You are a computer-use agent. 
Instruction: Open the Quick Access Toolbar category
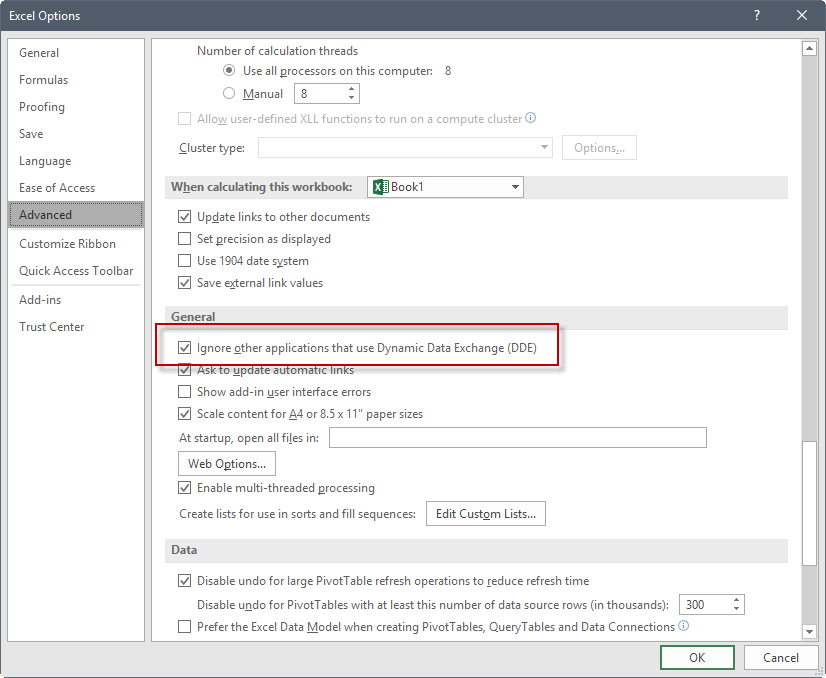pos(76,271)
